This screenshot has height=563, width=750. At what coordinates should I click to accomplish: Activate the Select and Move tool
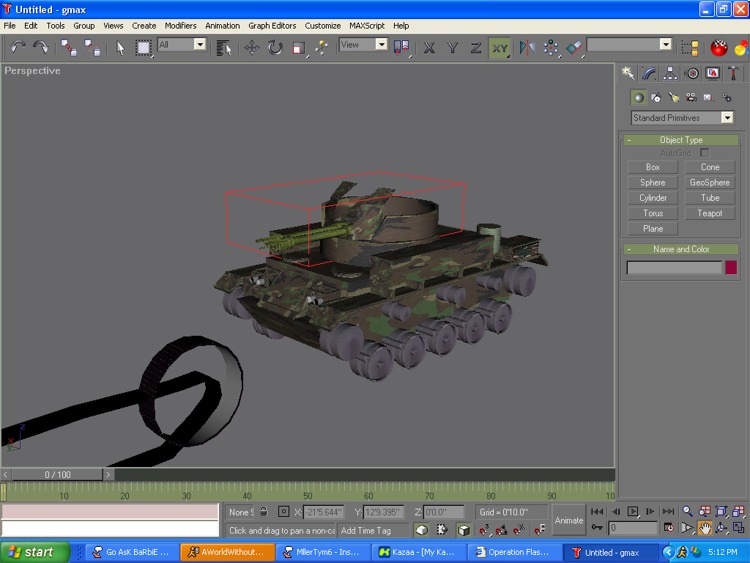point(251,47)
